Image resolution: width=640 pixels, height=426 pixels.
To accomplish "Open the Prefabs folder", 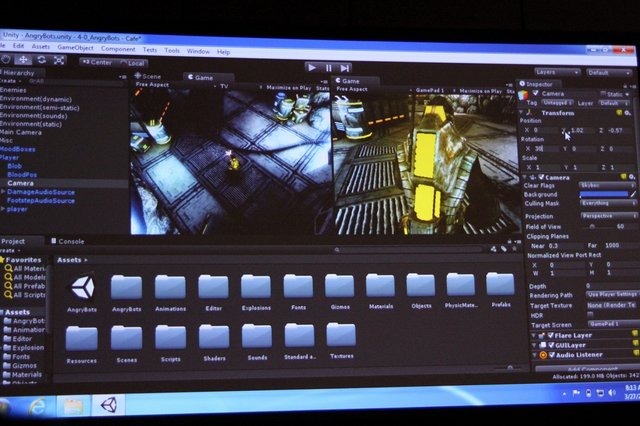I will pos(500,290).
